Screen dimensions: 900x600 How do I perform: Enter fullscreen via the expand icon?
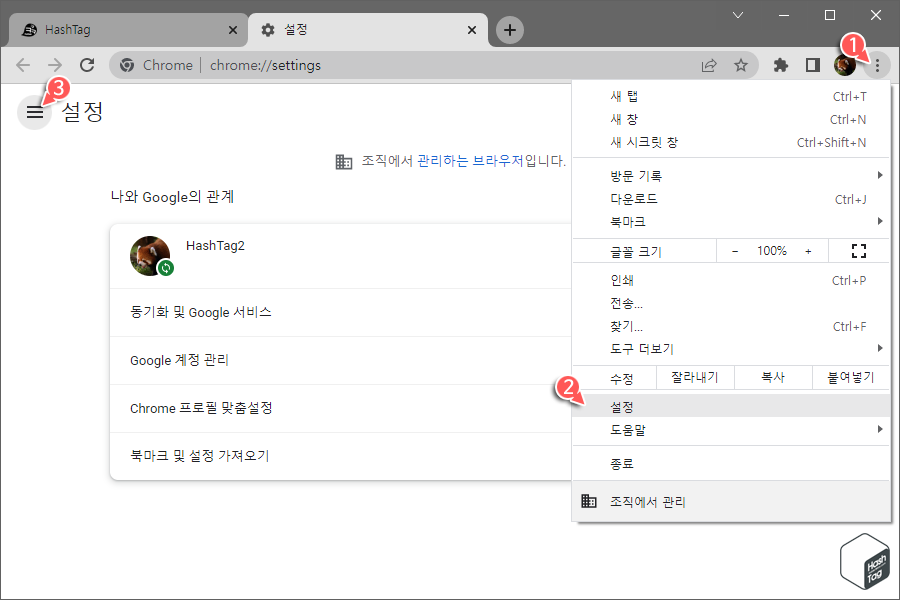point(858,250)
